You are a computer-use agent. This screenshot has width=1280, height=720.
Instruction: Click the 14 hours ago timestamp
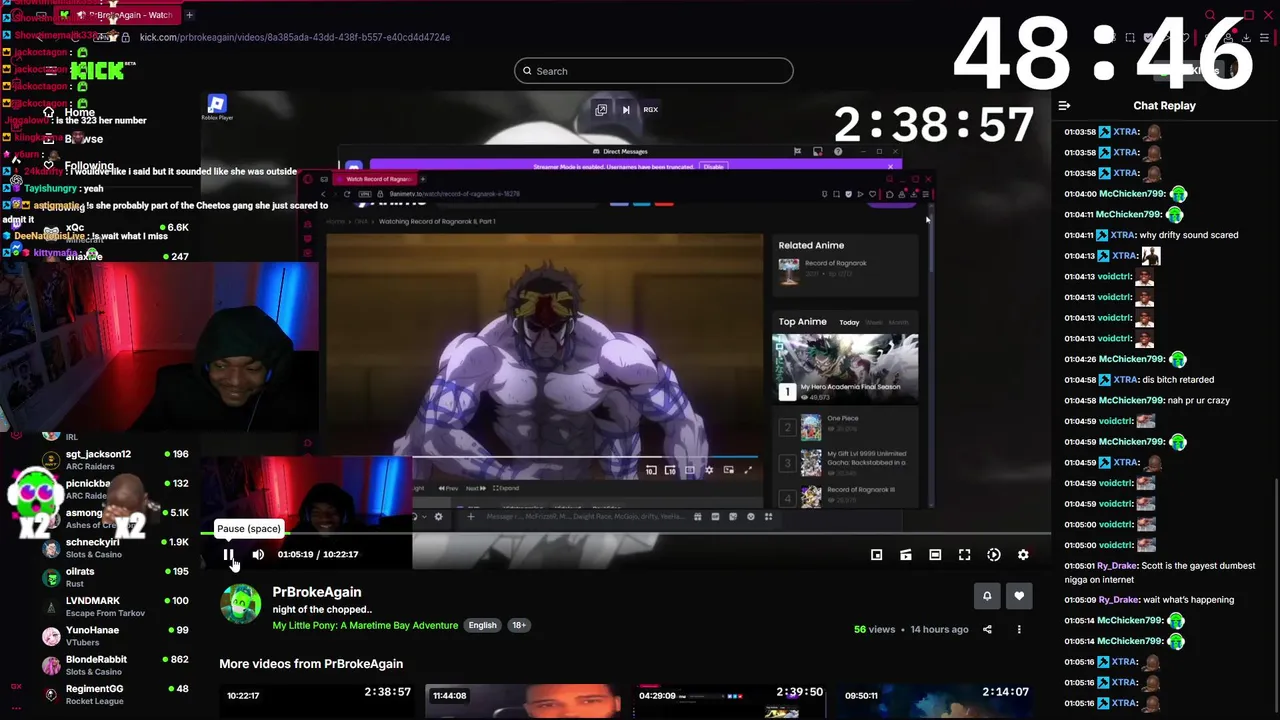pyautogui.click(x=939, y=629)
